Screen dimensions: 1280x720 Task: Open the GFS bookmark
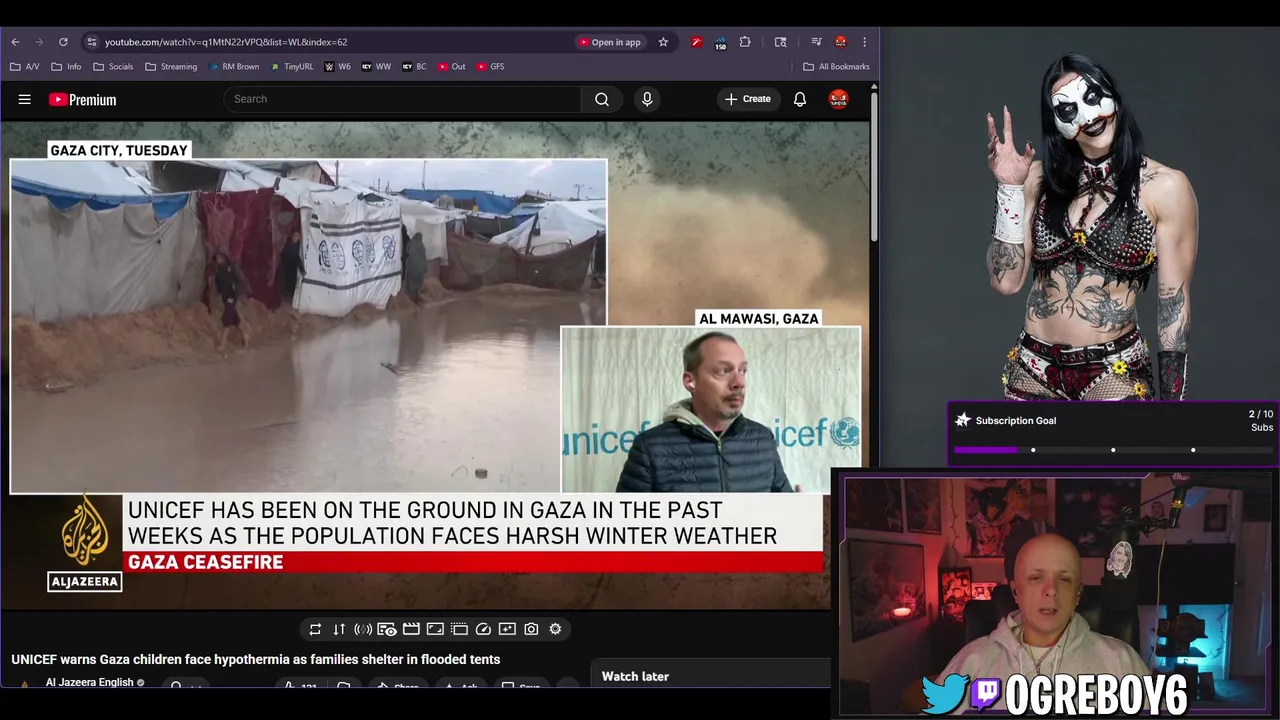pyautogui.click(x=490, y=67)
